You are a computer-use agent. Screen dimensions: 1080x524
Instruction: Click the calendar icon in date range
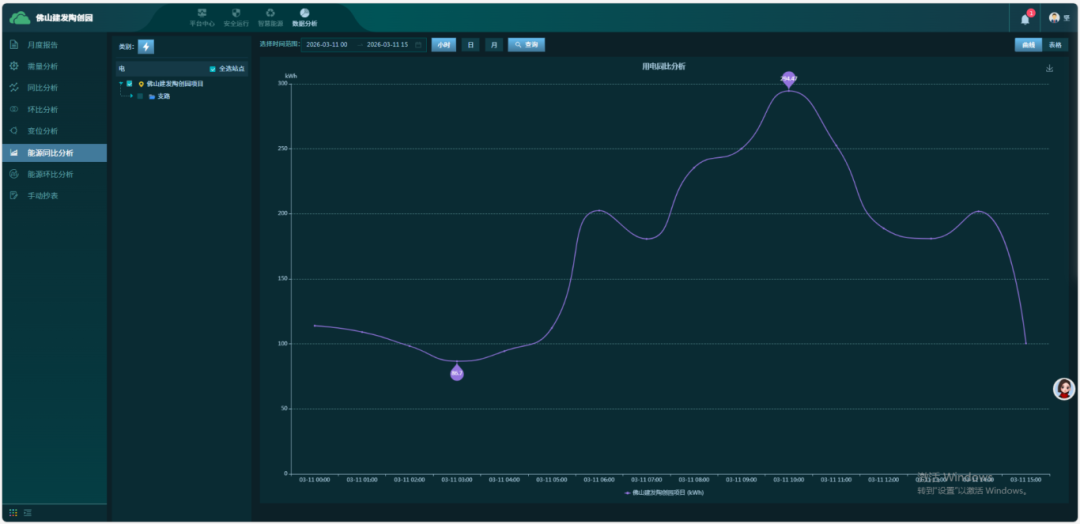418,45
